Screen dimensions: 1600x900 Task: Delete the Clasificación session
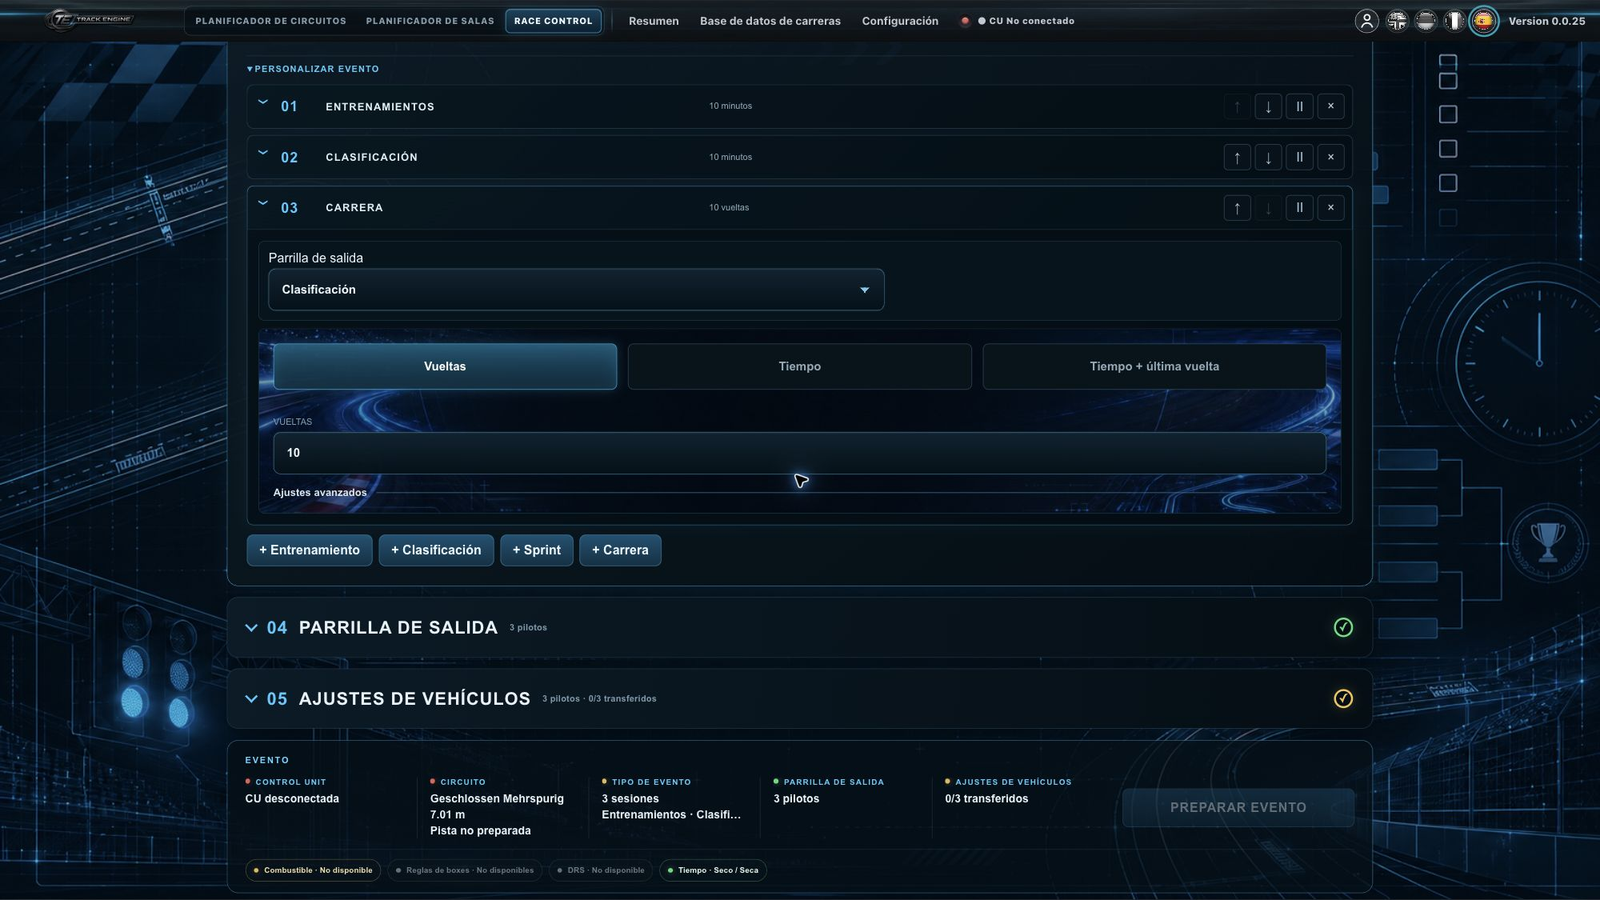(x=1331, y=157)
